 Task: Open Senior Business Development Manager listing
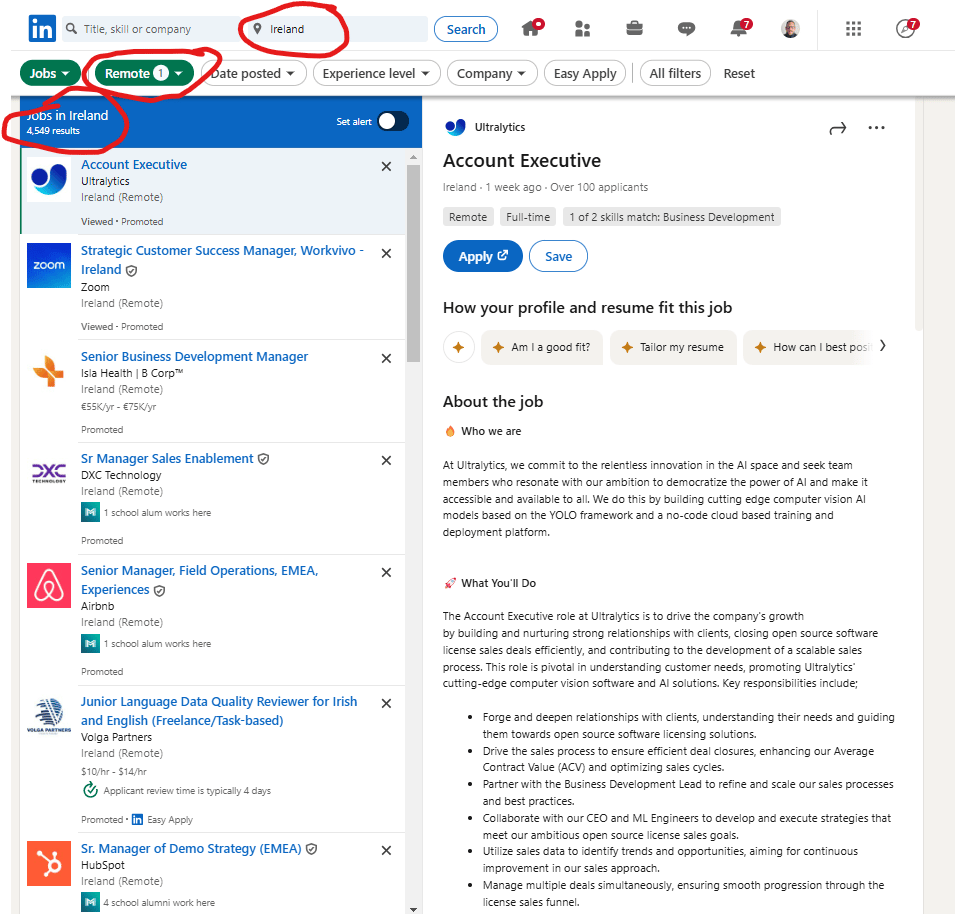(x=194, y=356)
